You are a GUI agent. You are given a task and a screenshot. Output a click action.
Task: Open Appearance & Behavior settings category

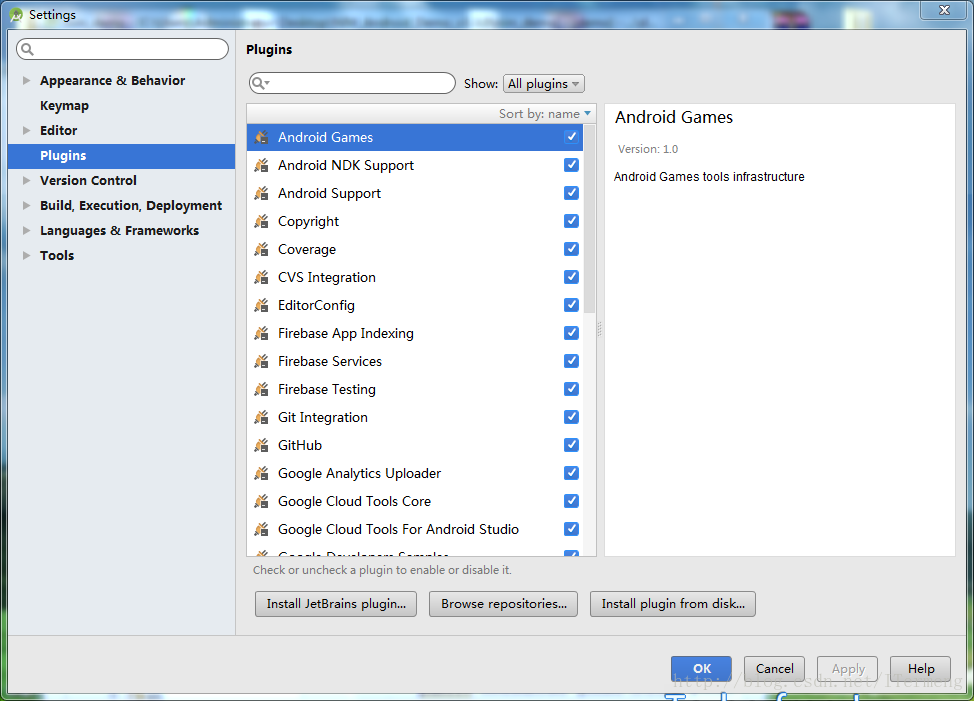coord(112,80)
